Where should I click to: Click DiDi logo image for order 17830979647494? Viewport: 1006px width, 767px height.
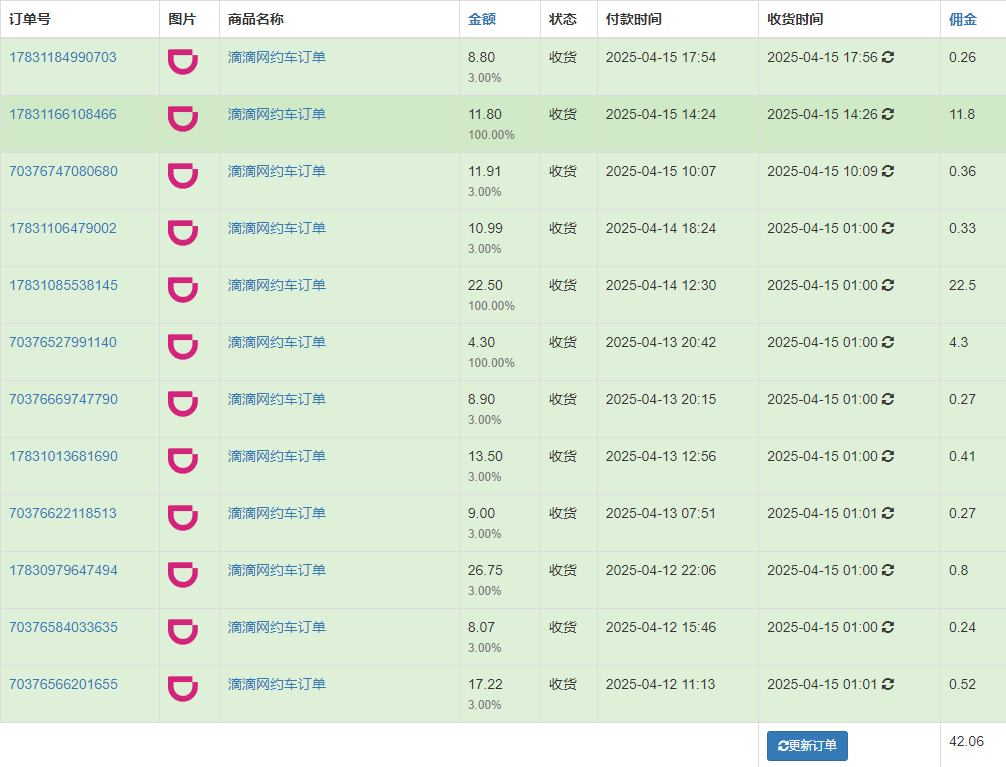183,574
